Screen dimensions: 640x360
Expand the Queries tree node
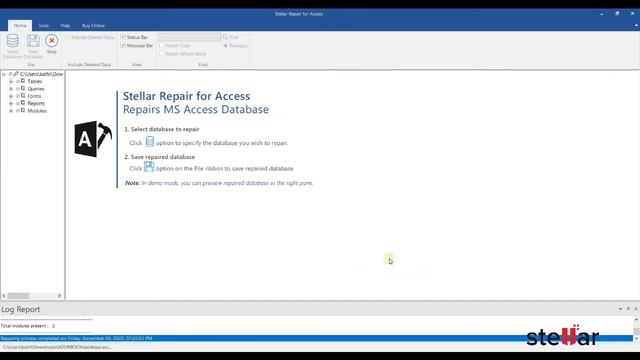point(11,89)
